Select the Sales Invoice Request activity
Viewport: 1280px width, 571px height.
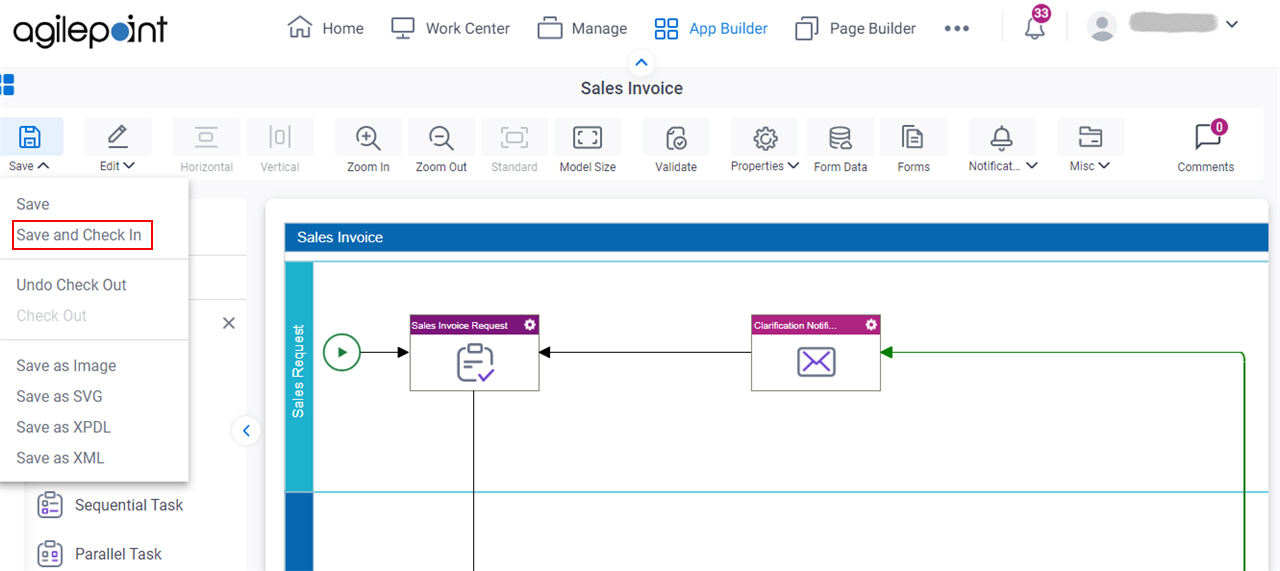click(475, 353)
